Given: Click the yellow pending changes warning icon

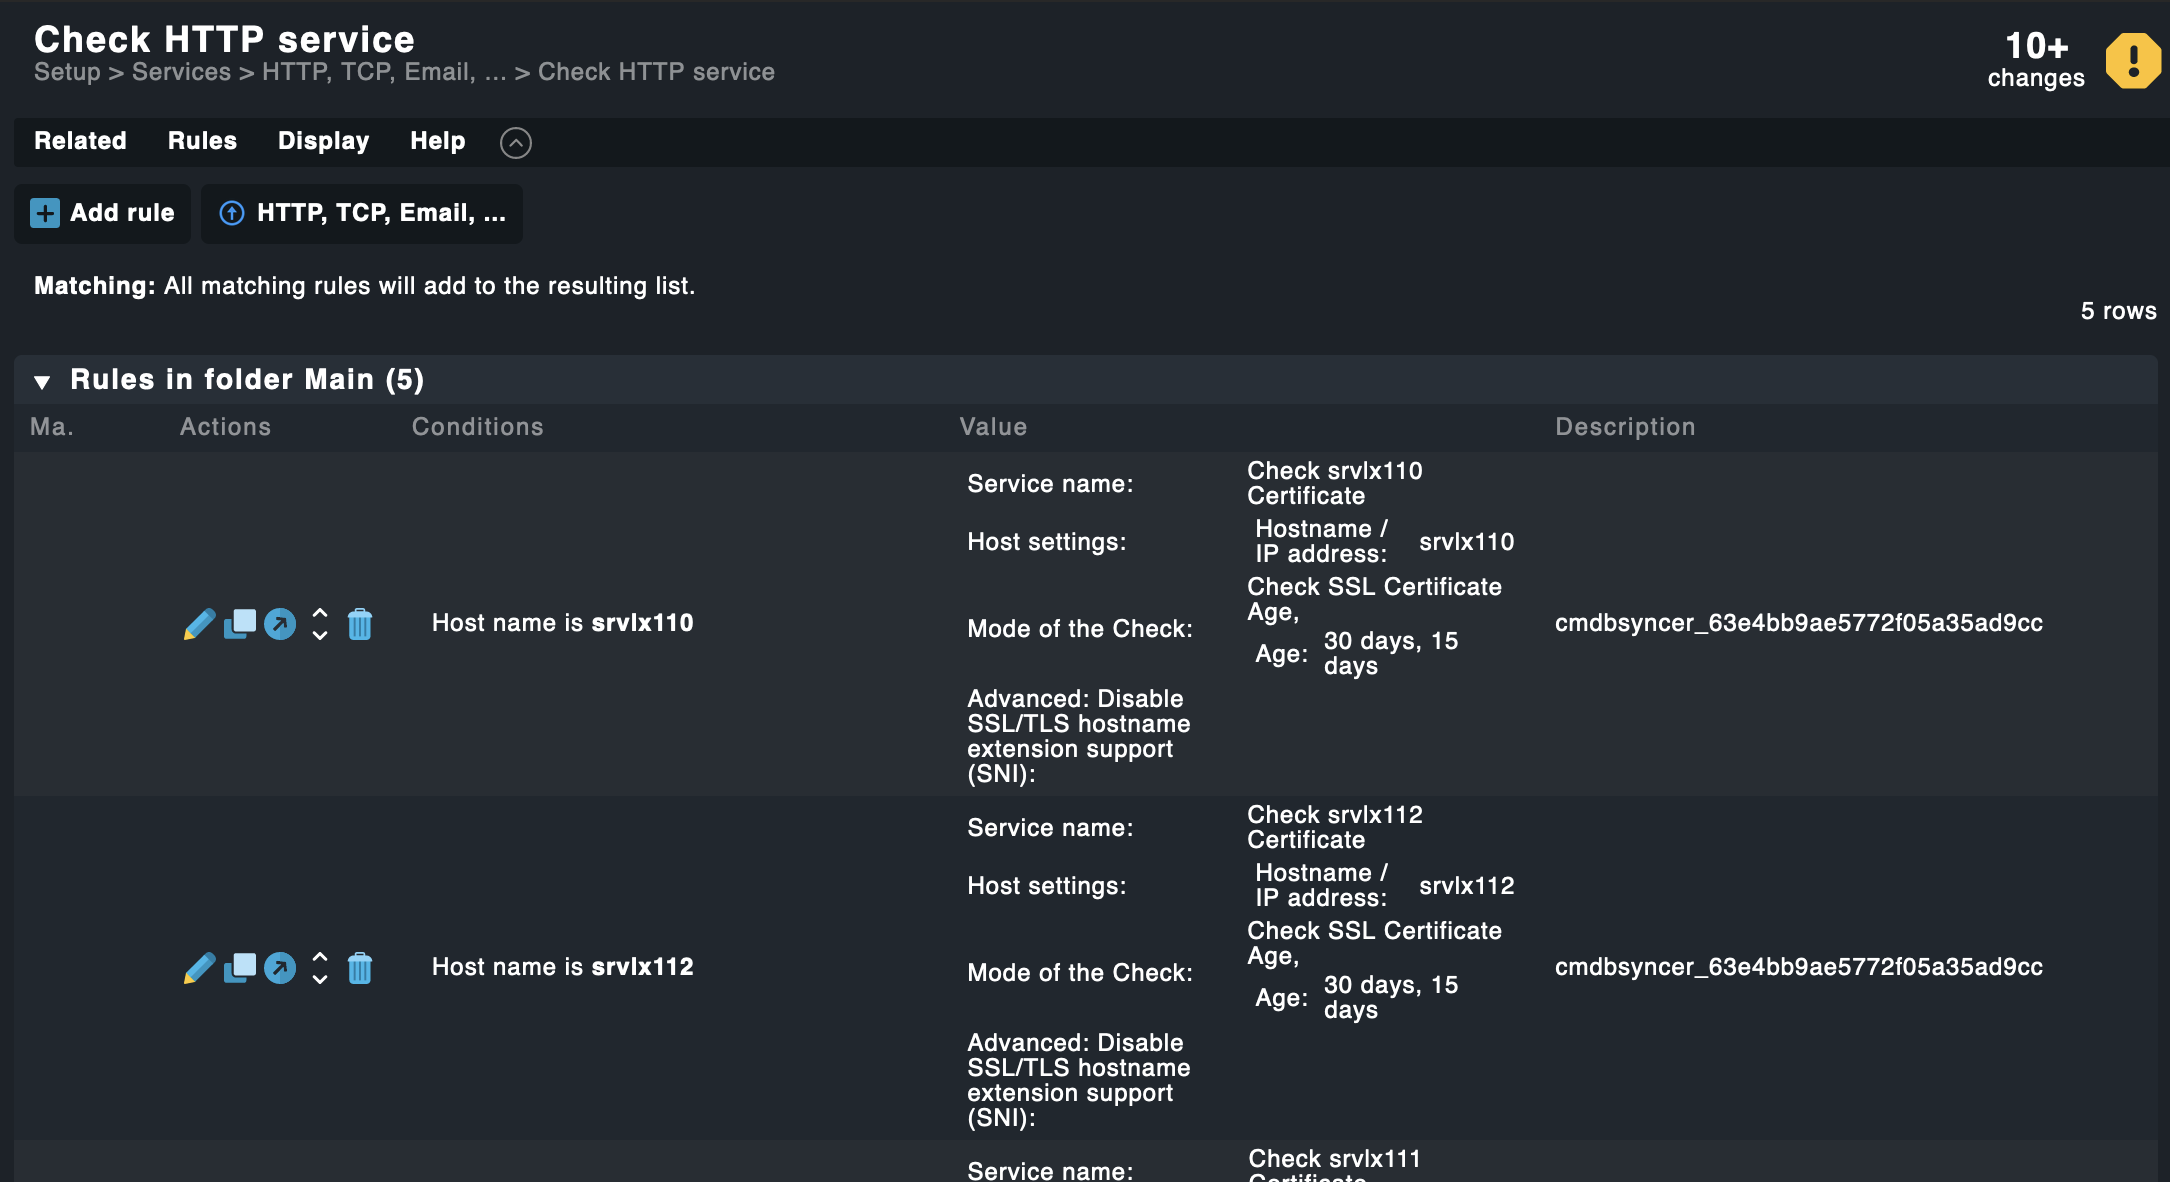Looking at the screenshot, I should 2132,61.
